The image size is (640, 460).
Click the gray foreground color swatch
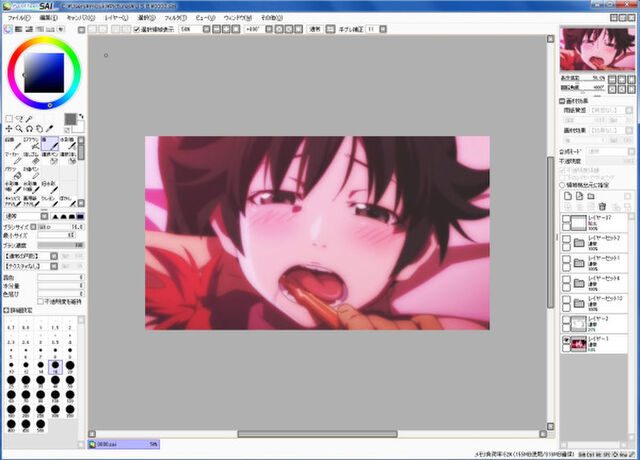point(70,119)
